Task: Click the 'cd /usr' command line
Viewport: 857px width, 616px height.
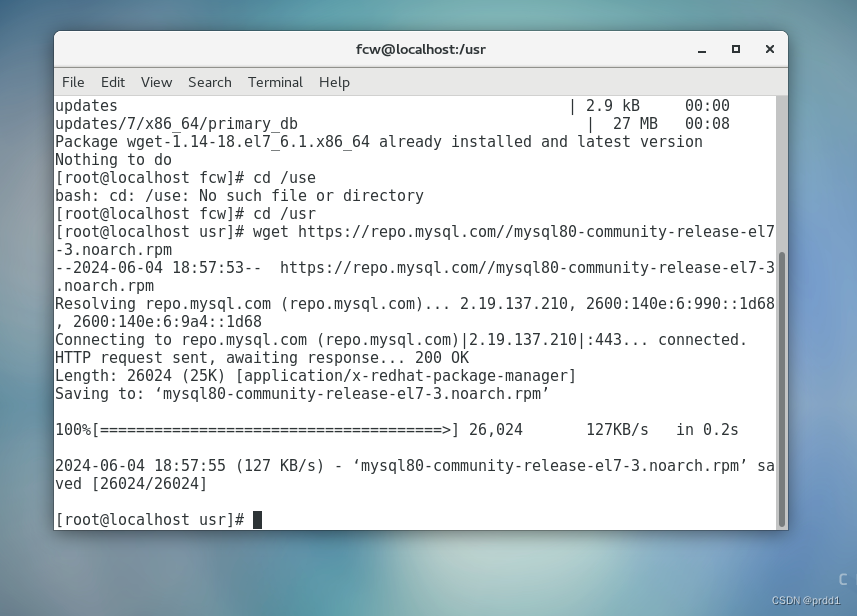Action: point(185,214)
